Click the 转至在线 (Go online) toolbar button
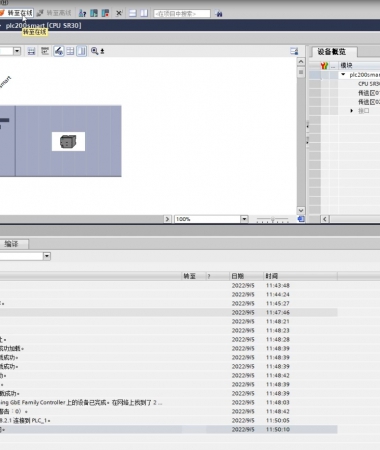The image size is (380, 450). (16, 13)
